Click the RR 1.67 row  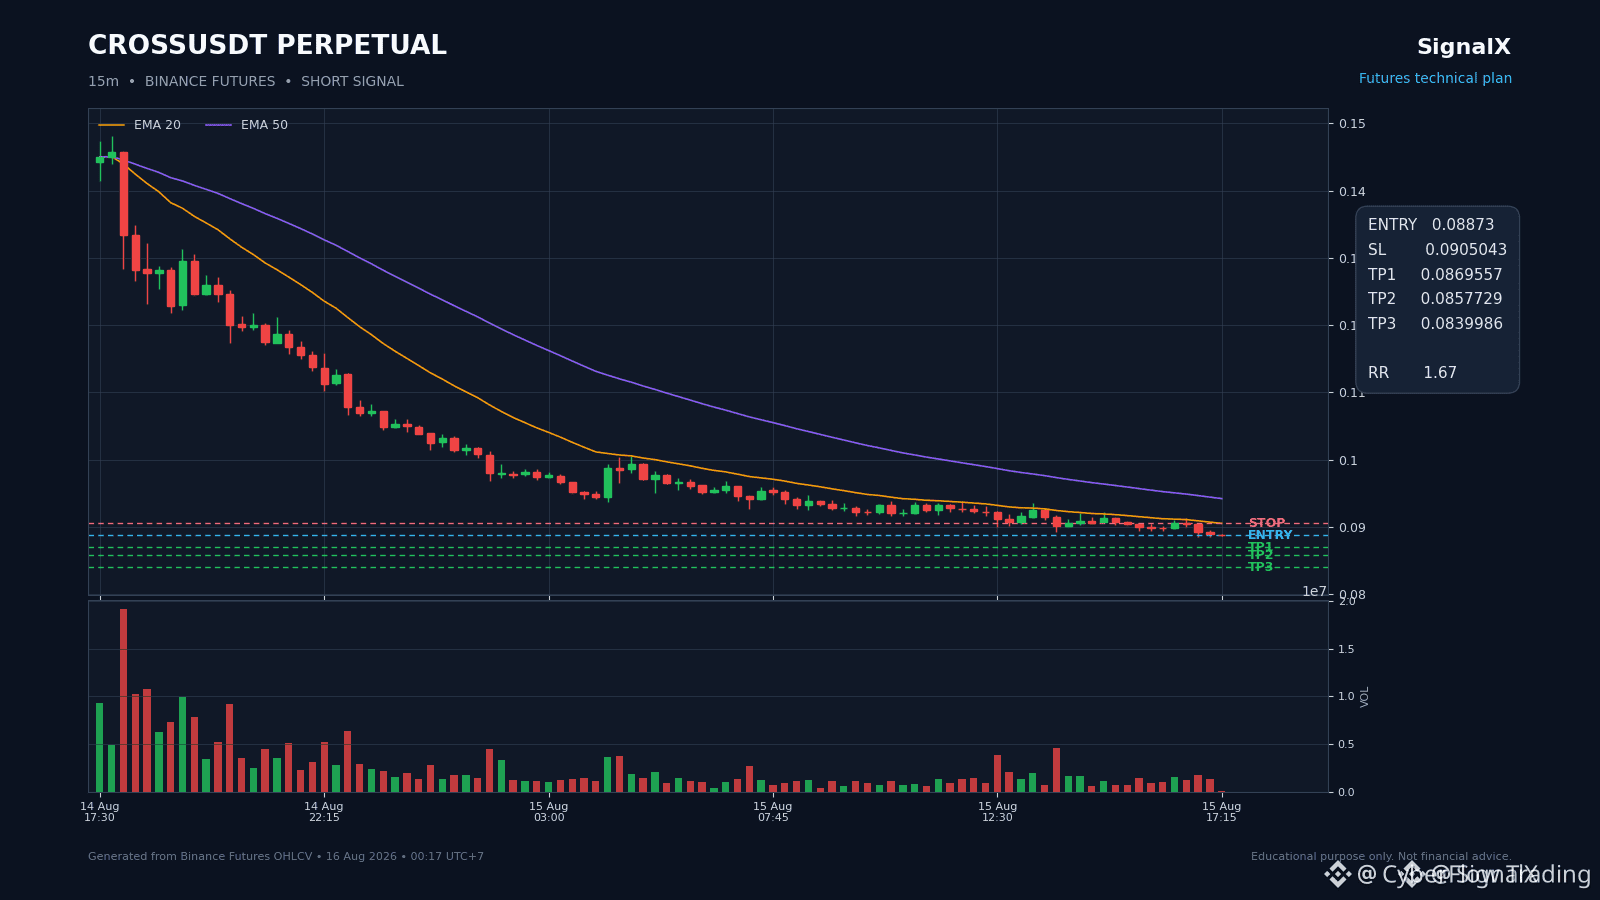pos(1412,373)
